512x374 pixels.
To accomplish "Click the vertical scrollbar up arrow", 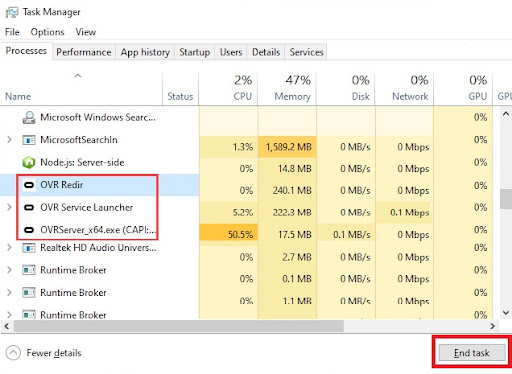I will coord(506,114).
